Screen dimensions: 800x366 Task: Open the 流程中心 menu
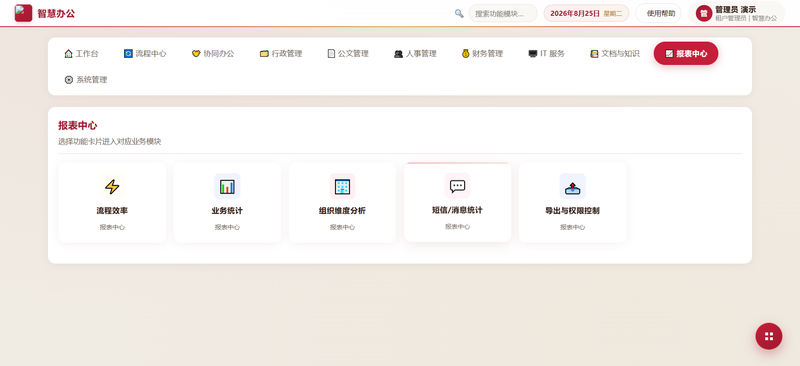click(x=145, y=54)
